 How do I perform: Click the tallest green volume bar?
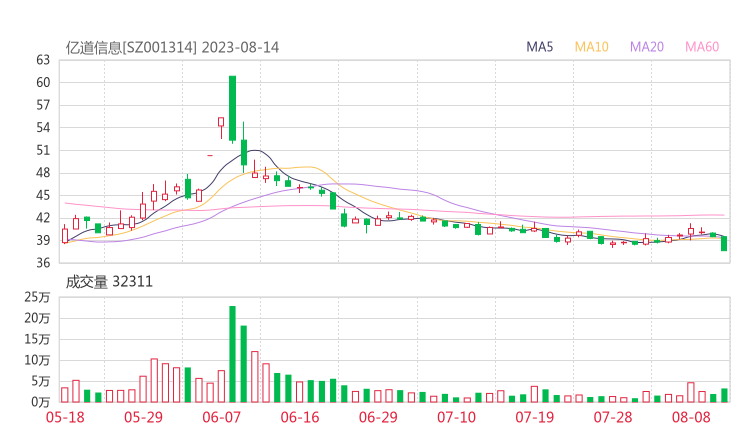click(x=232, y=354)
